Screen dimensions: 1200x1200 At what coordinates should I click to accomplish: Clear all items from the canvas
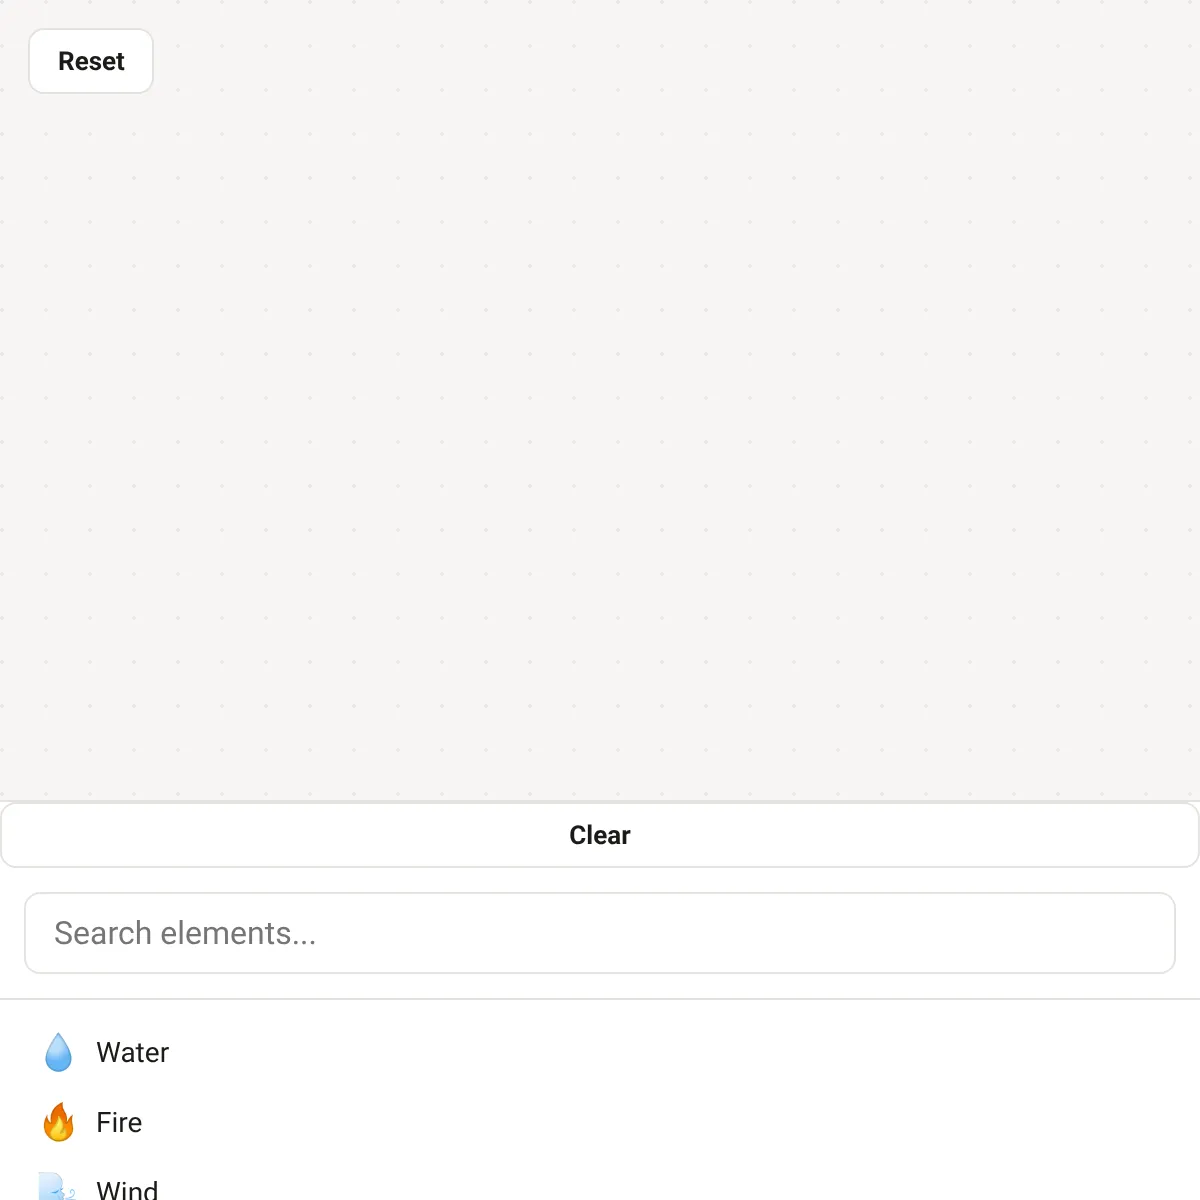pos(600,835)
